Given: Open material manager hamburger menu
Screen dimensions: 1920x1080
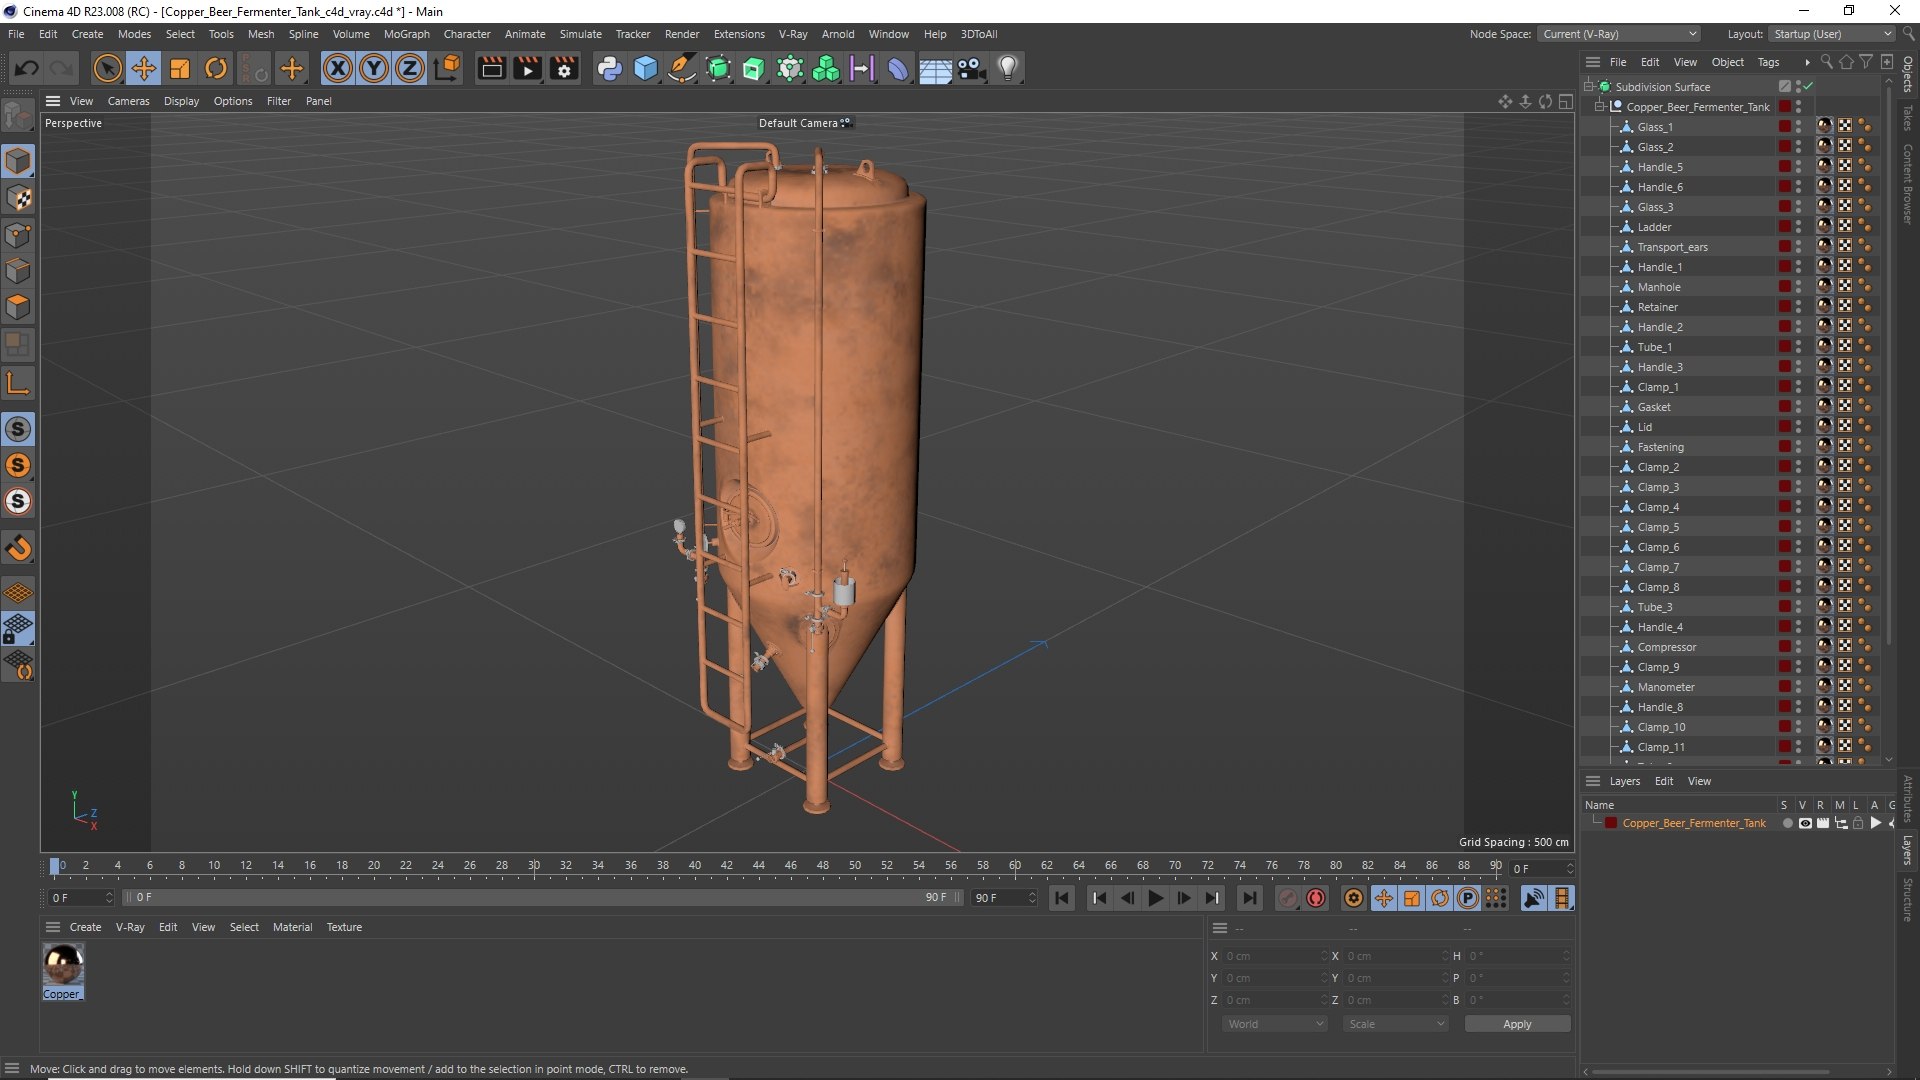Looking at the screenshot, I should [x=53, y=927].
